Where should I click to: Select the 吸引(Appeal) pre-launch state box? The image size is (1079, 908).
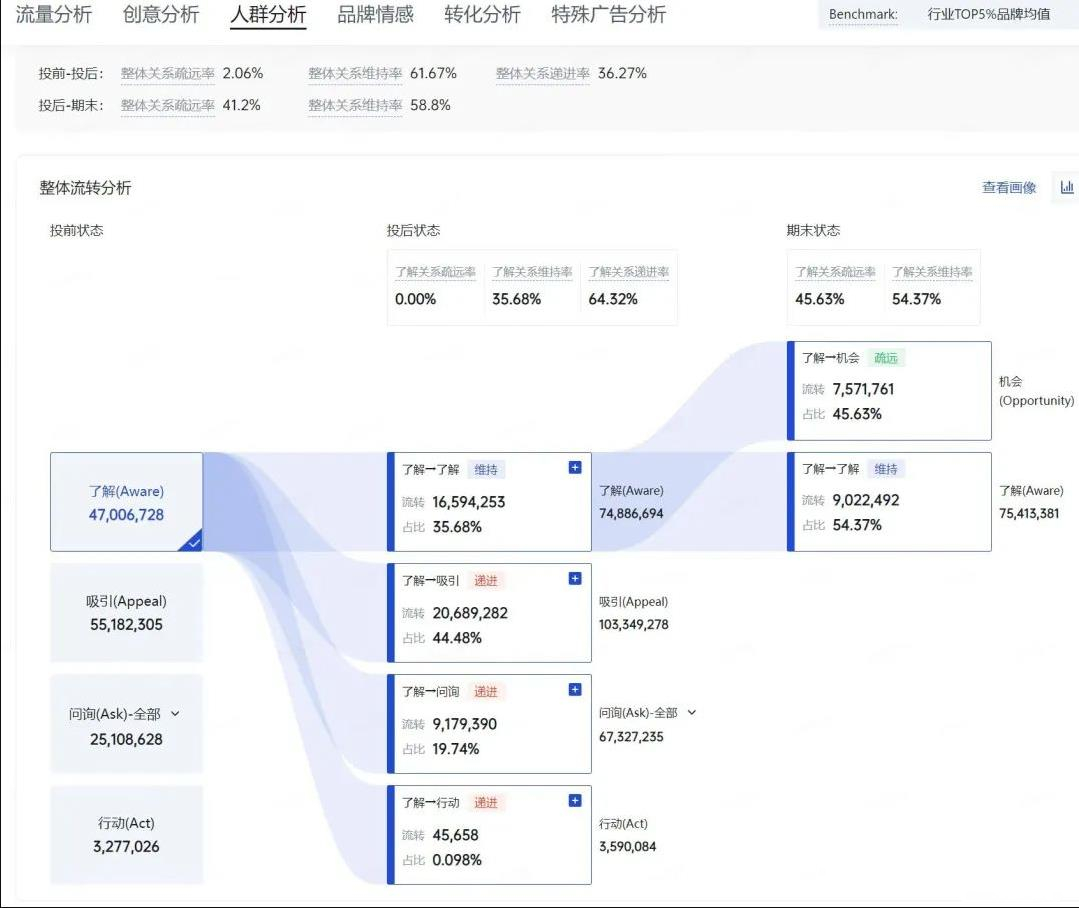point(126,613)
